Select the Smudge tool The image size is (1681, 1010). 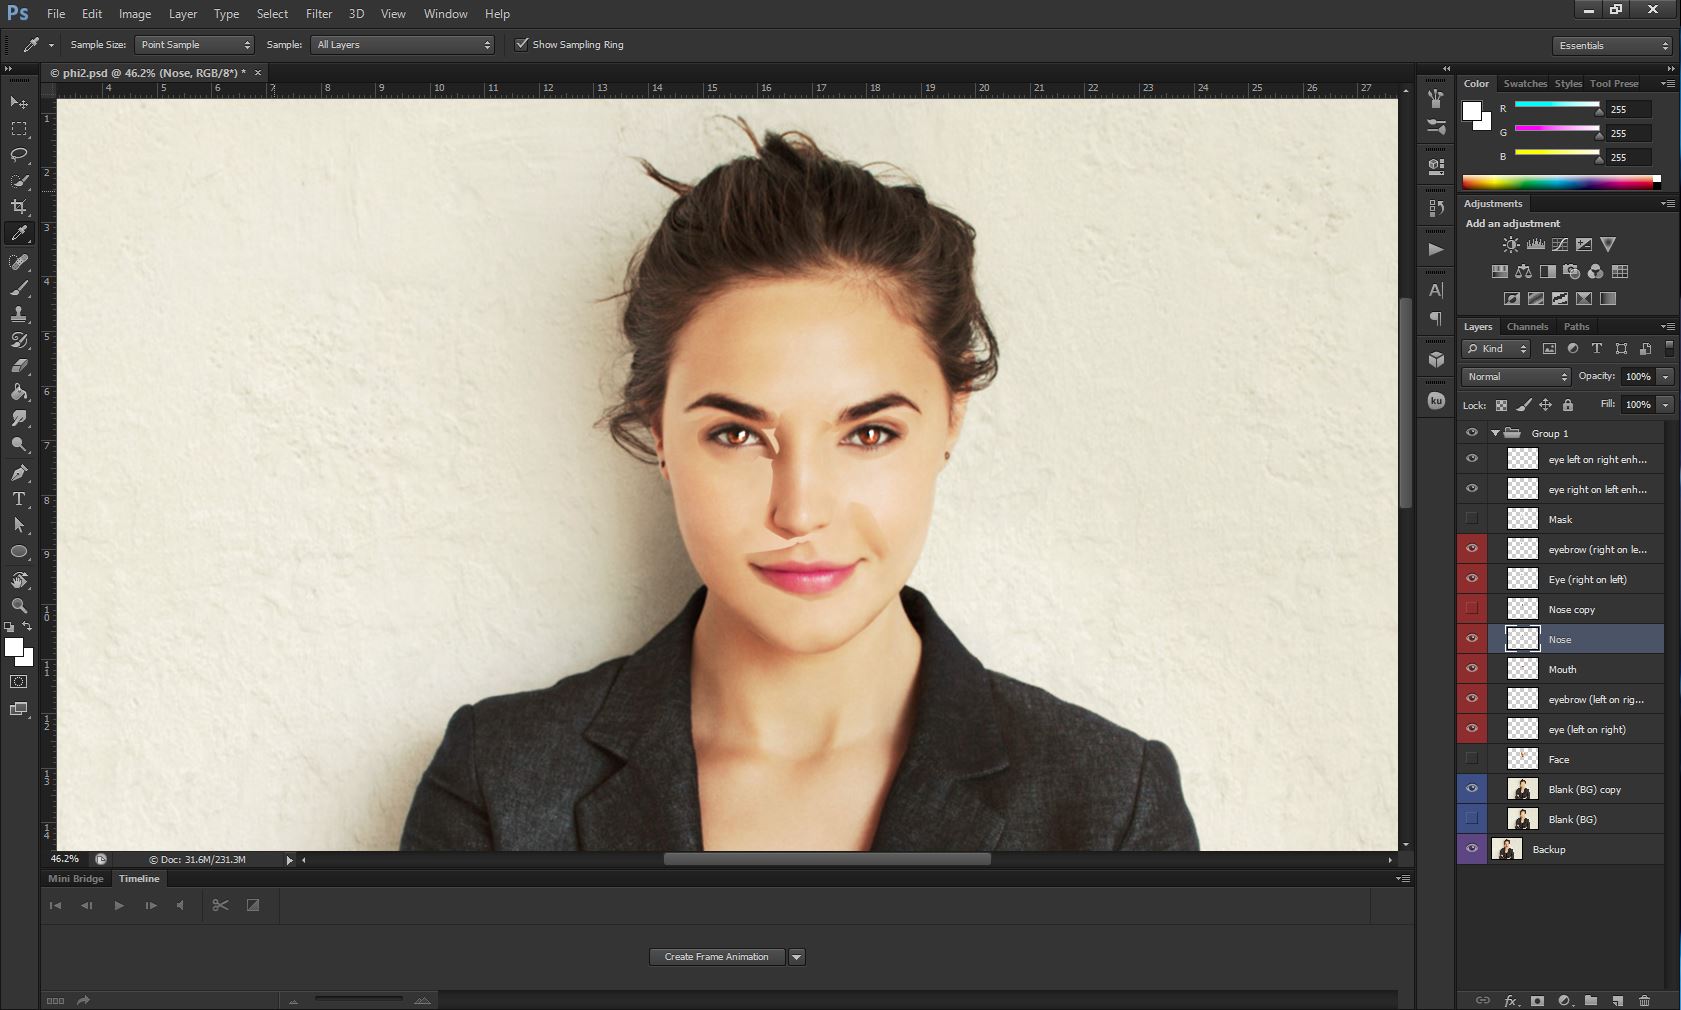click(x=19, y=418)
